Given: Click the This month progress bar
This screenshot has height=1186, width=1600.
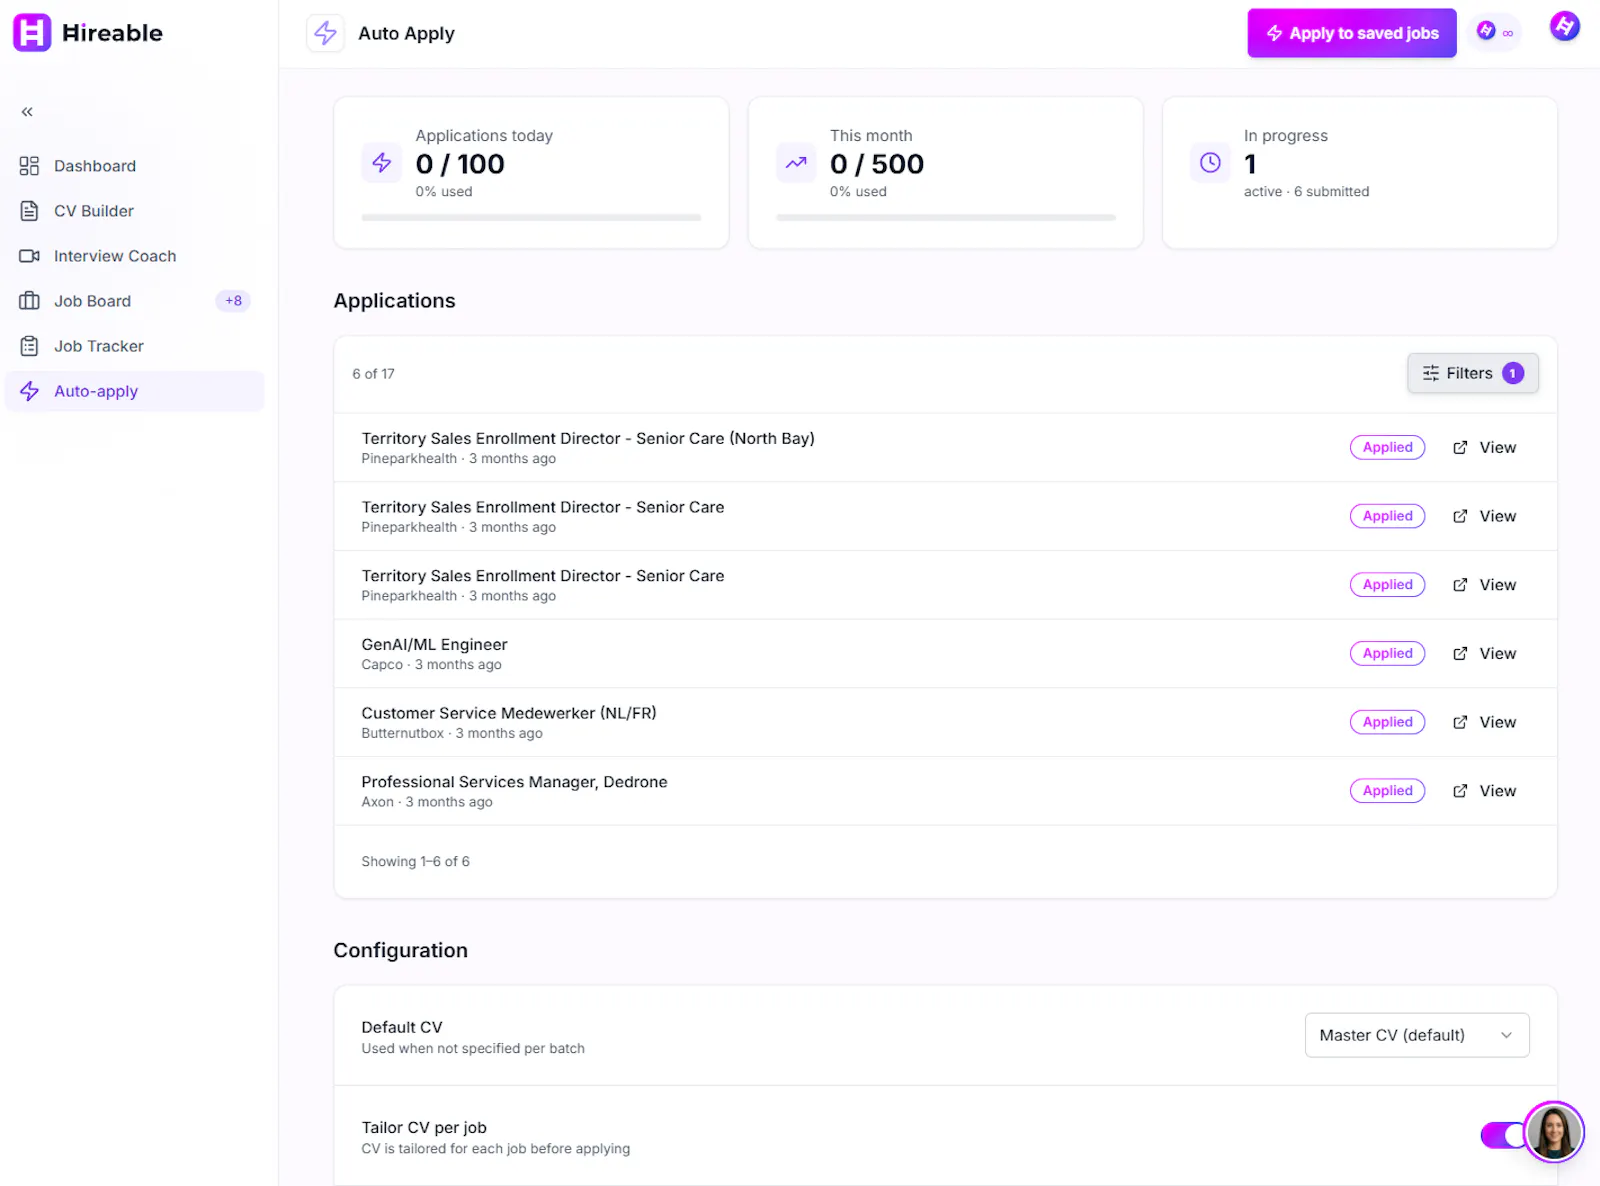Looking at the screenshot, I should (945, 217).
